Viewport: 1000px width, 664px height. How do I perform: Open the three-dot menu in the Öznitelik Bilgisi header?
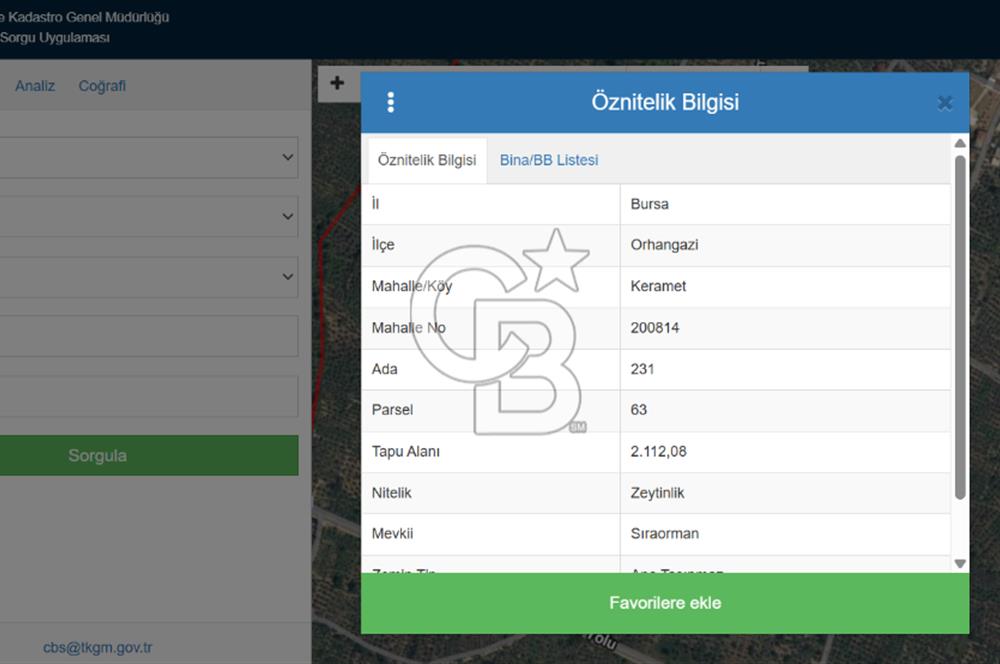(x=391, y=102)
